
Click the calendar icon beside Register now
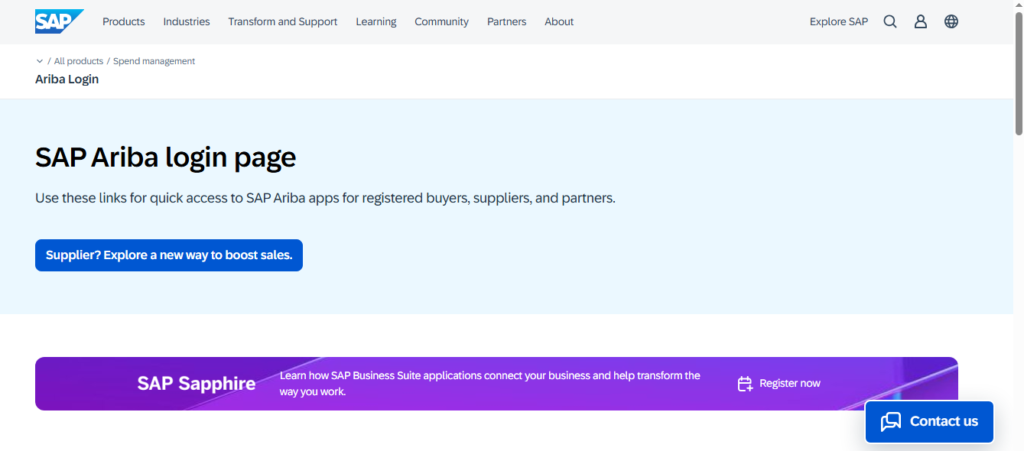tap(745, 384)
